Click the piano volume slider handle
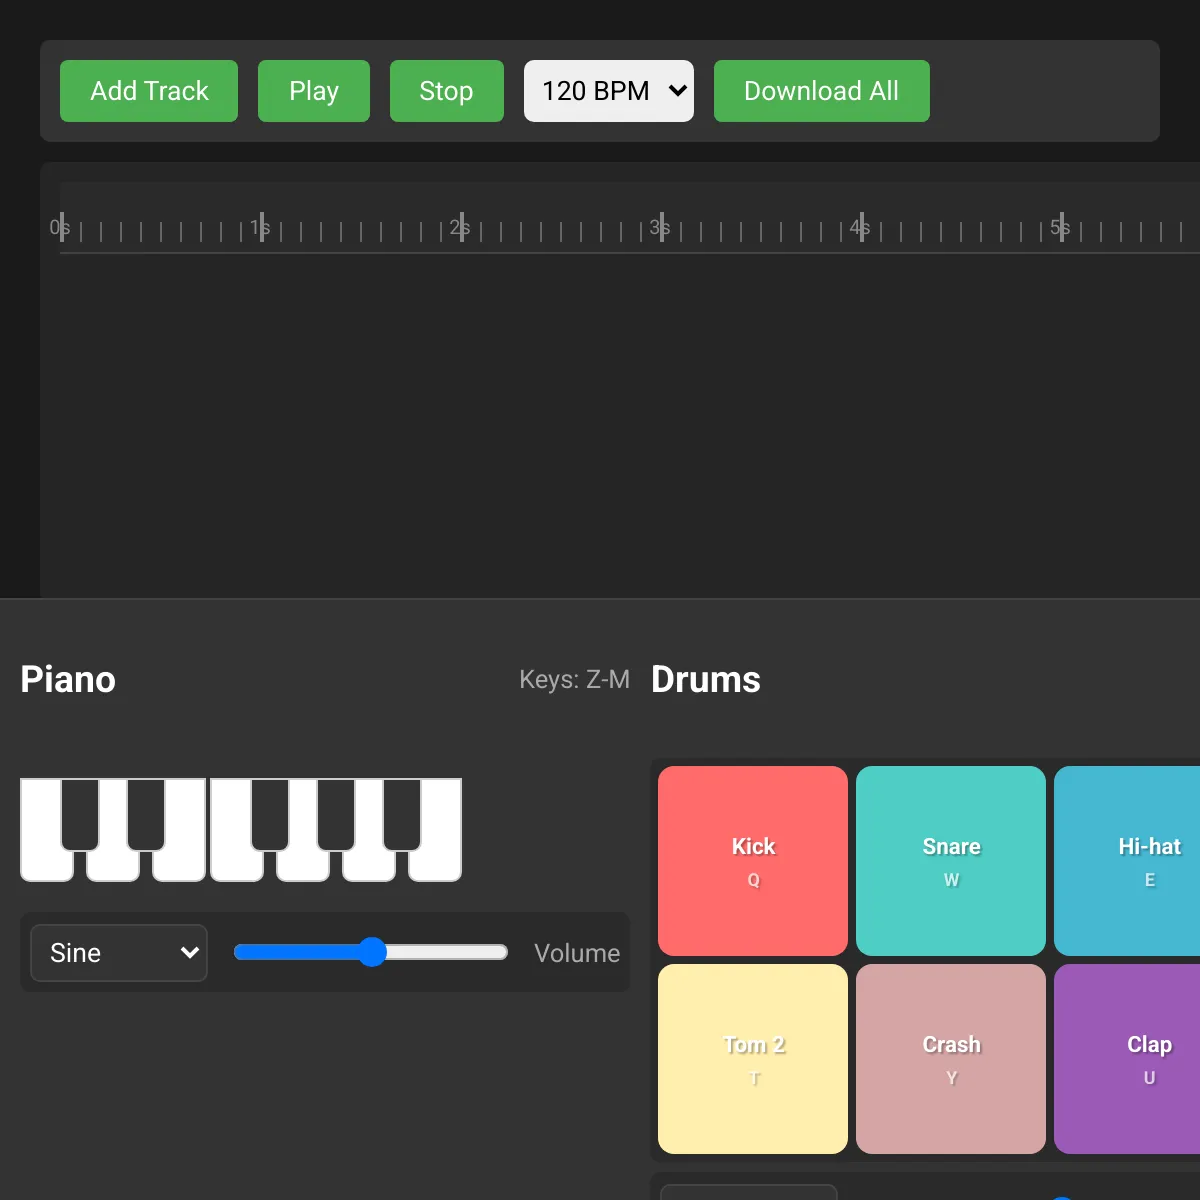This screenshot has height=1200, width=1200. [372, 952]
